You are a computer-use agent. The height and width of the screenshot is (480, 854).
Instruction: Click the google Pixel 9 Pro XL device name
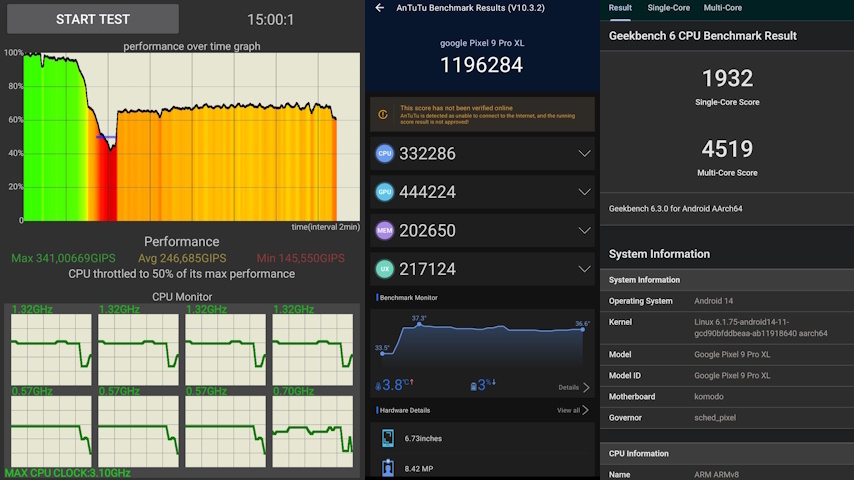pos(482,43)
